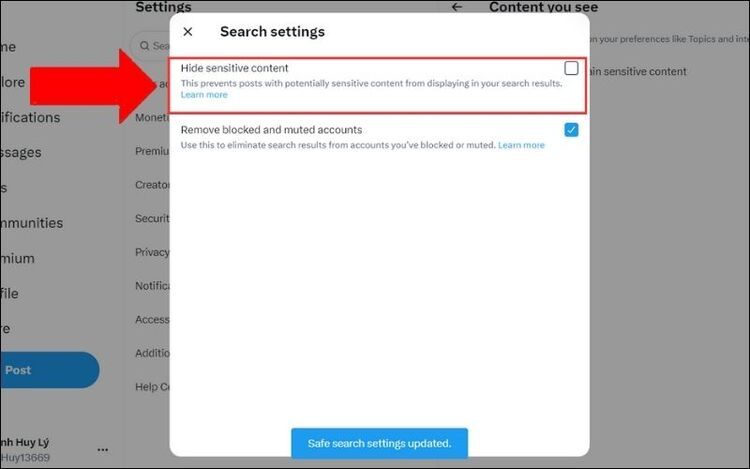This screenshot has height=469, width=750.
Task: Dismiss the Safe search settings updated toast
Action: (x=379, y=443)
